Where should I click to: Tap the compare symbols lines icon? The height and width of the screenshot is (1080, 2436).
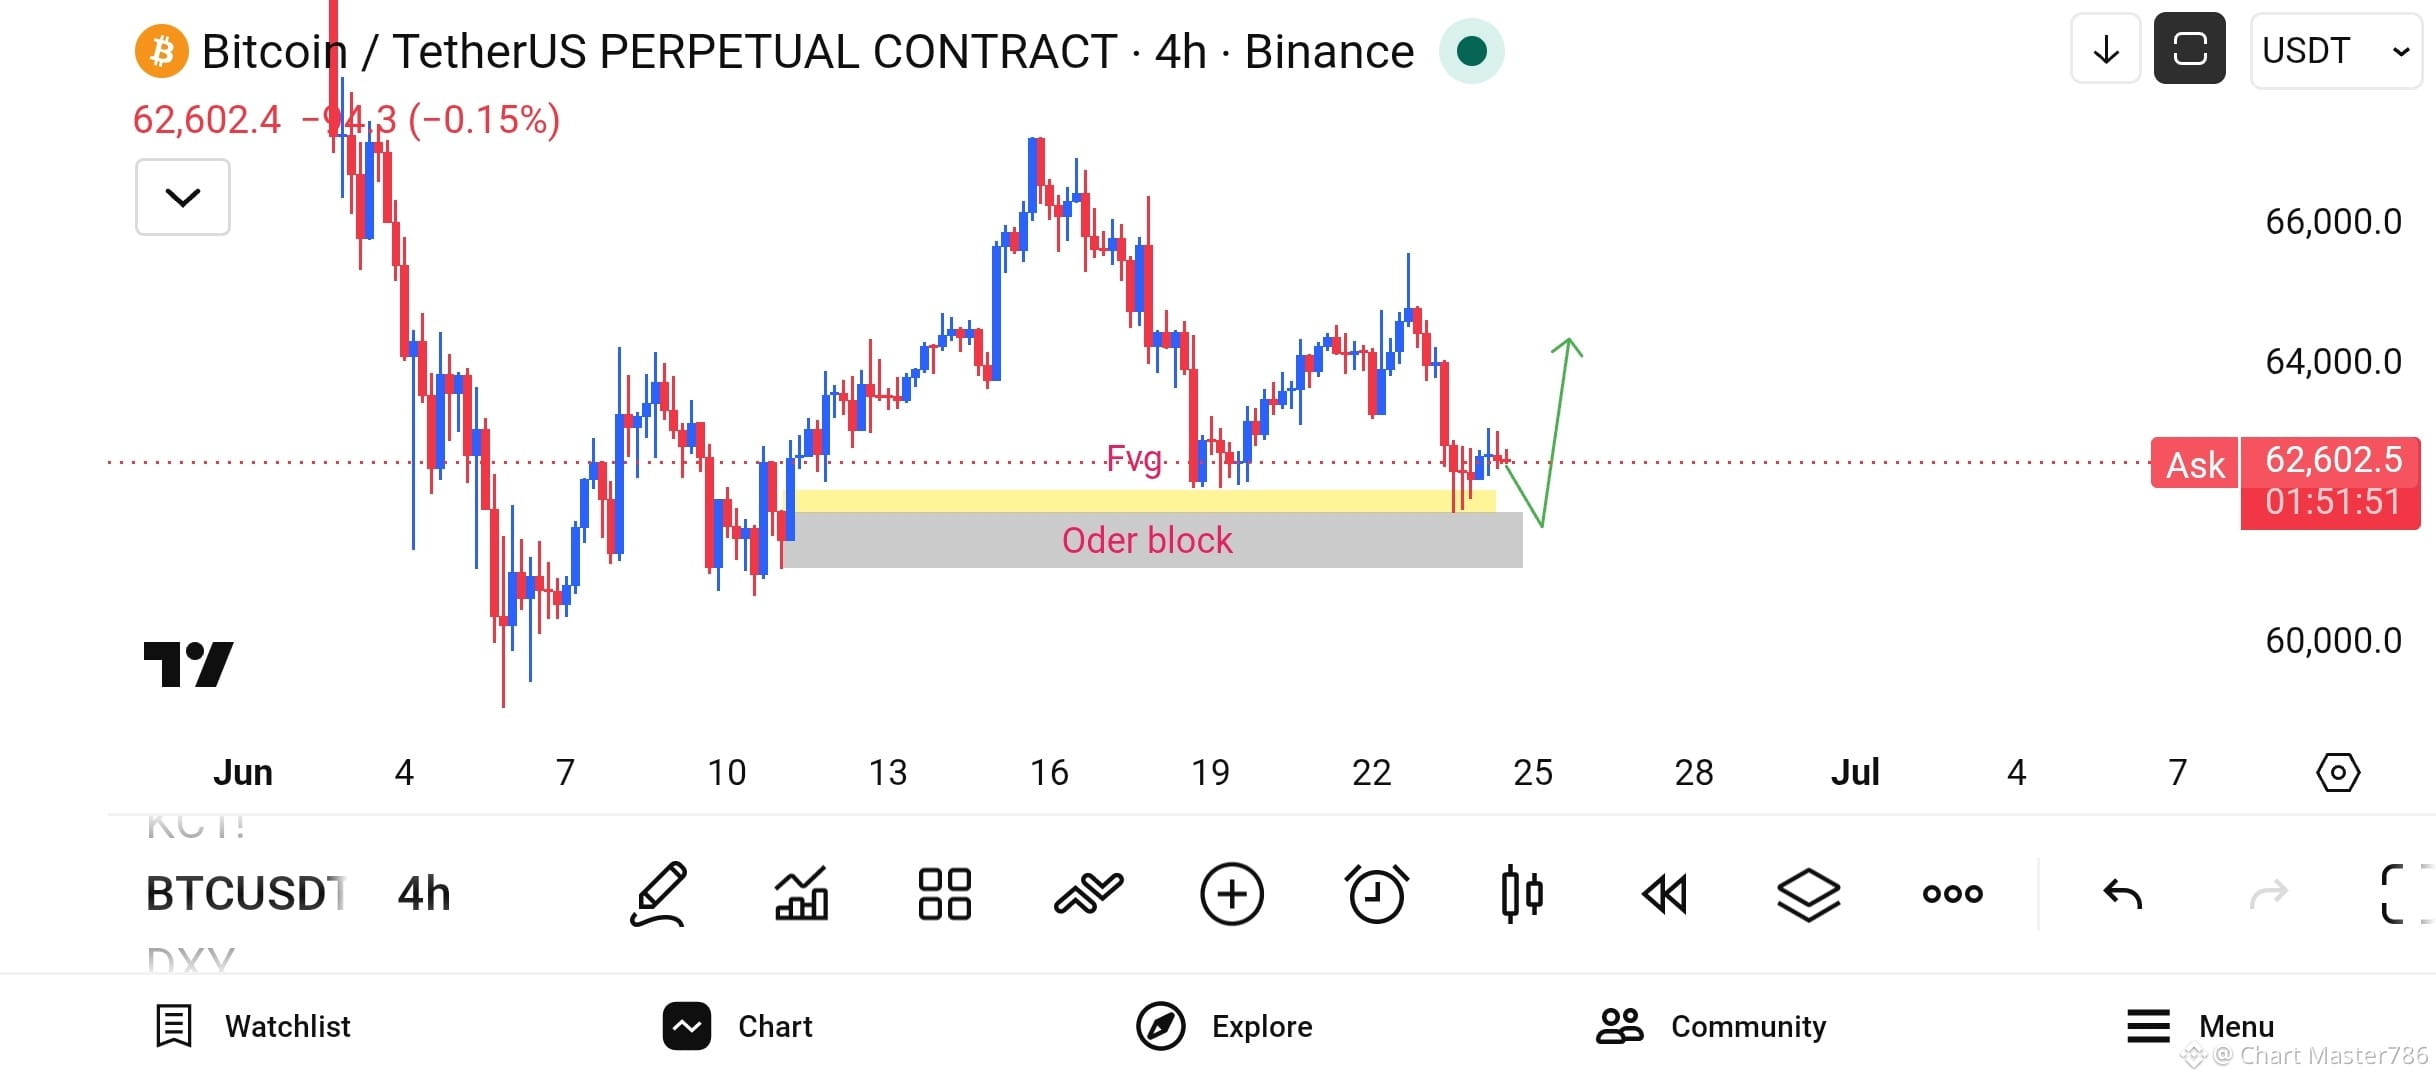[x=1088, y=893]
